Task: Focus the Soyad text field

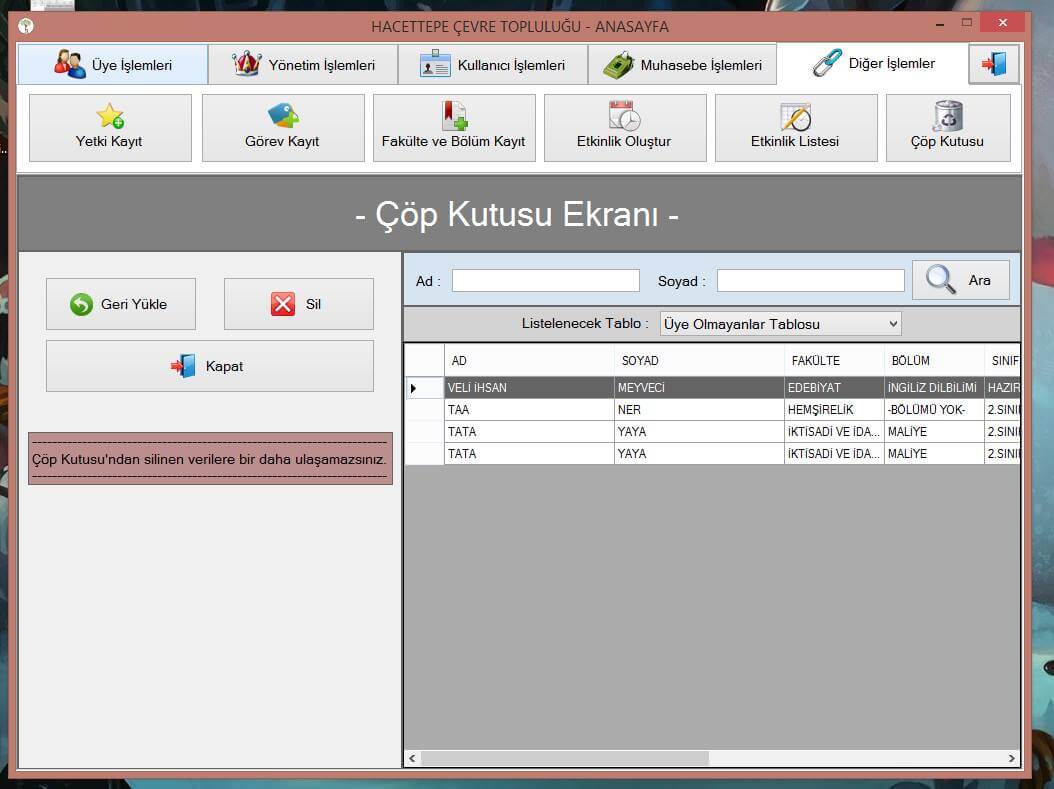Action: [x=810, y=281]
